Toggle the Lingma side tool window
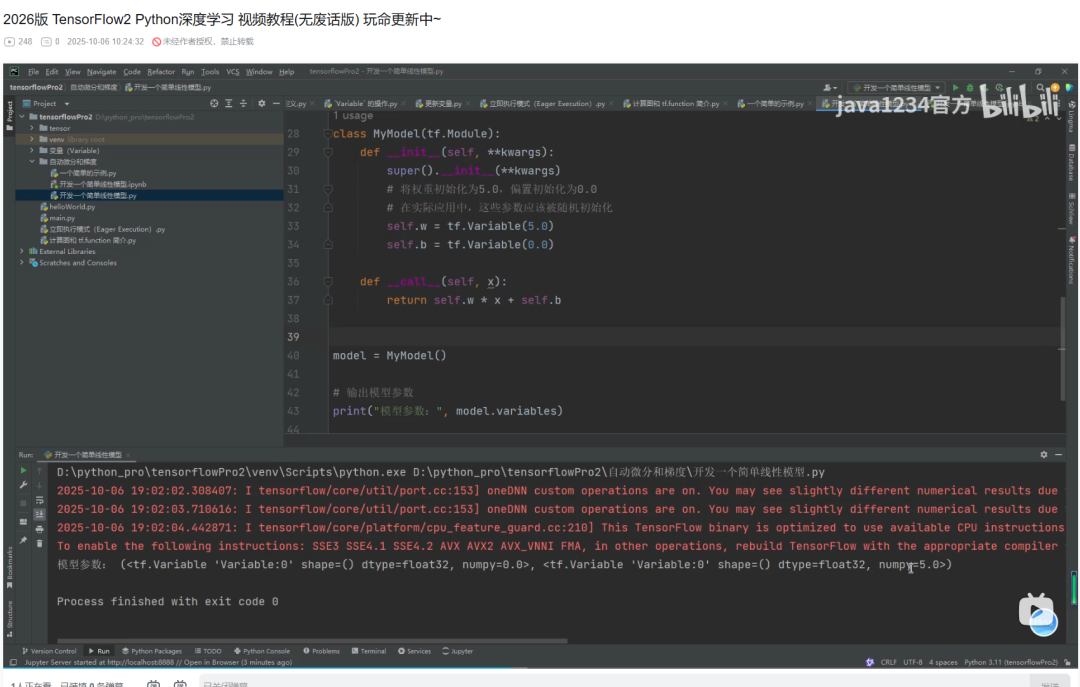 pyautogui.click(x=1072, y=116)
